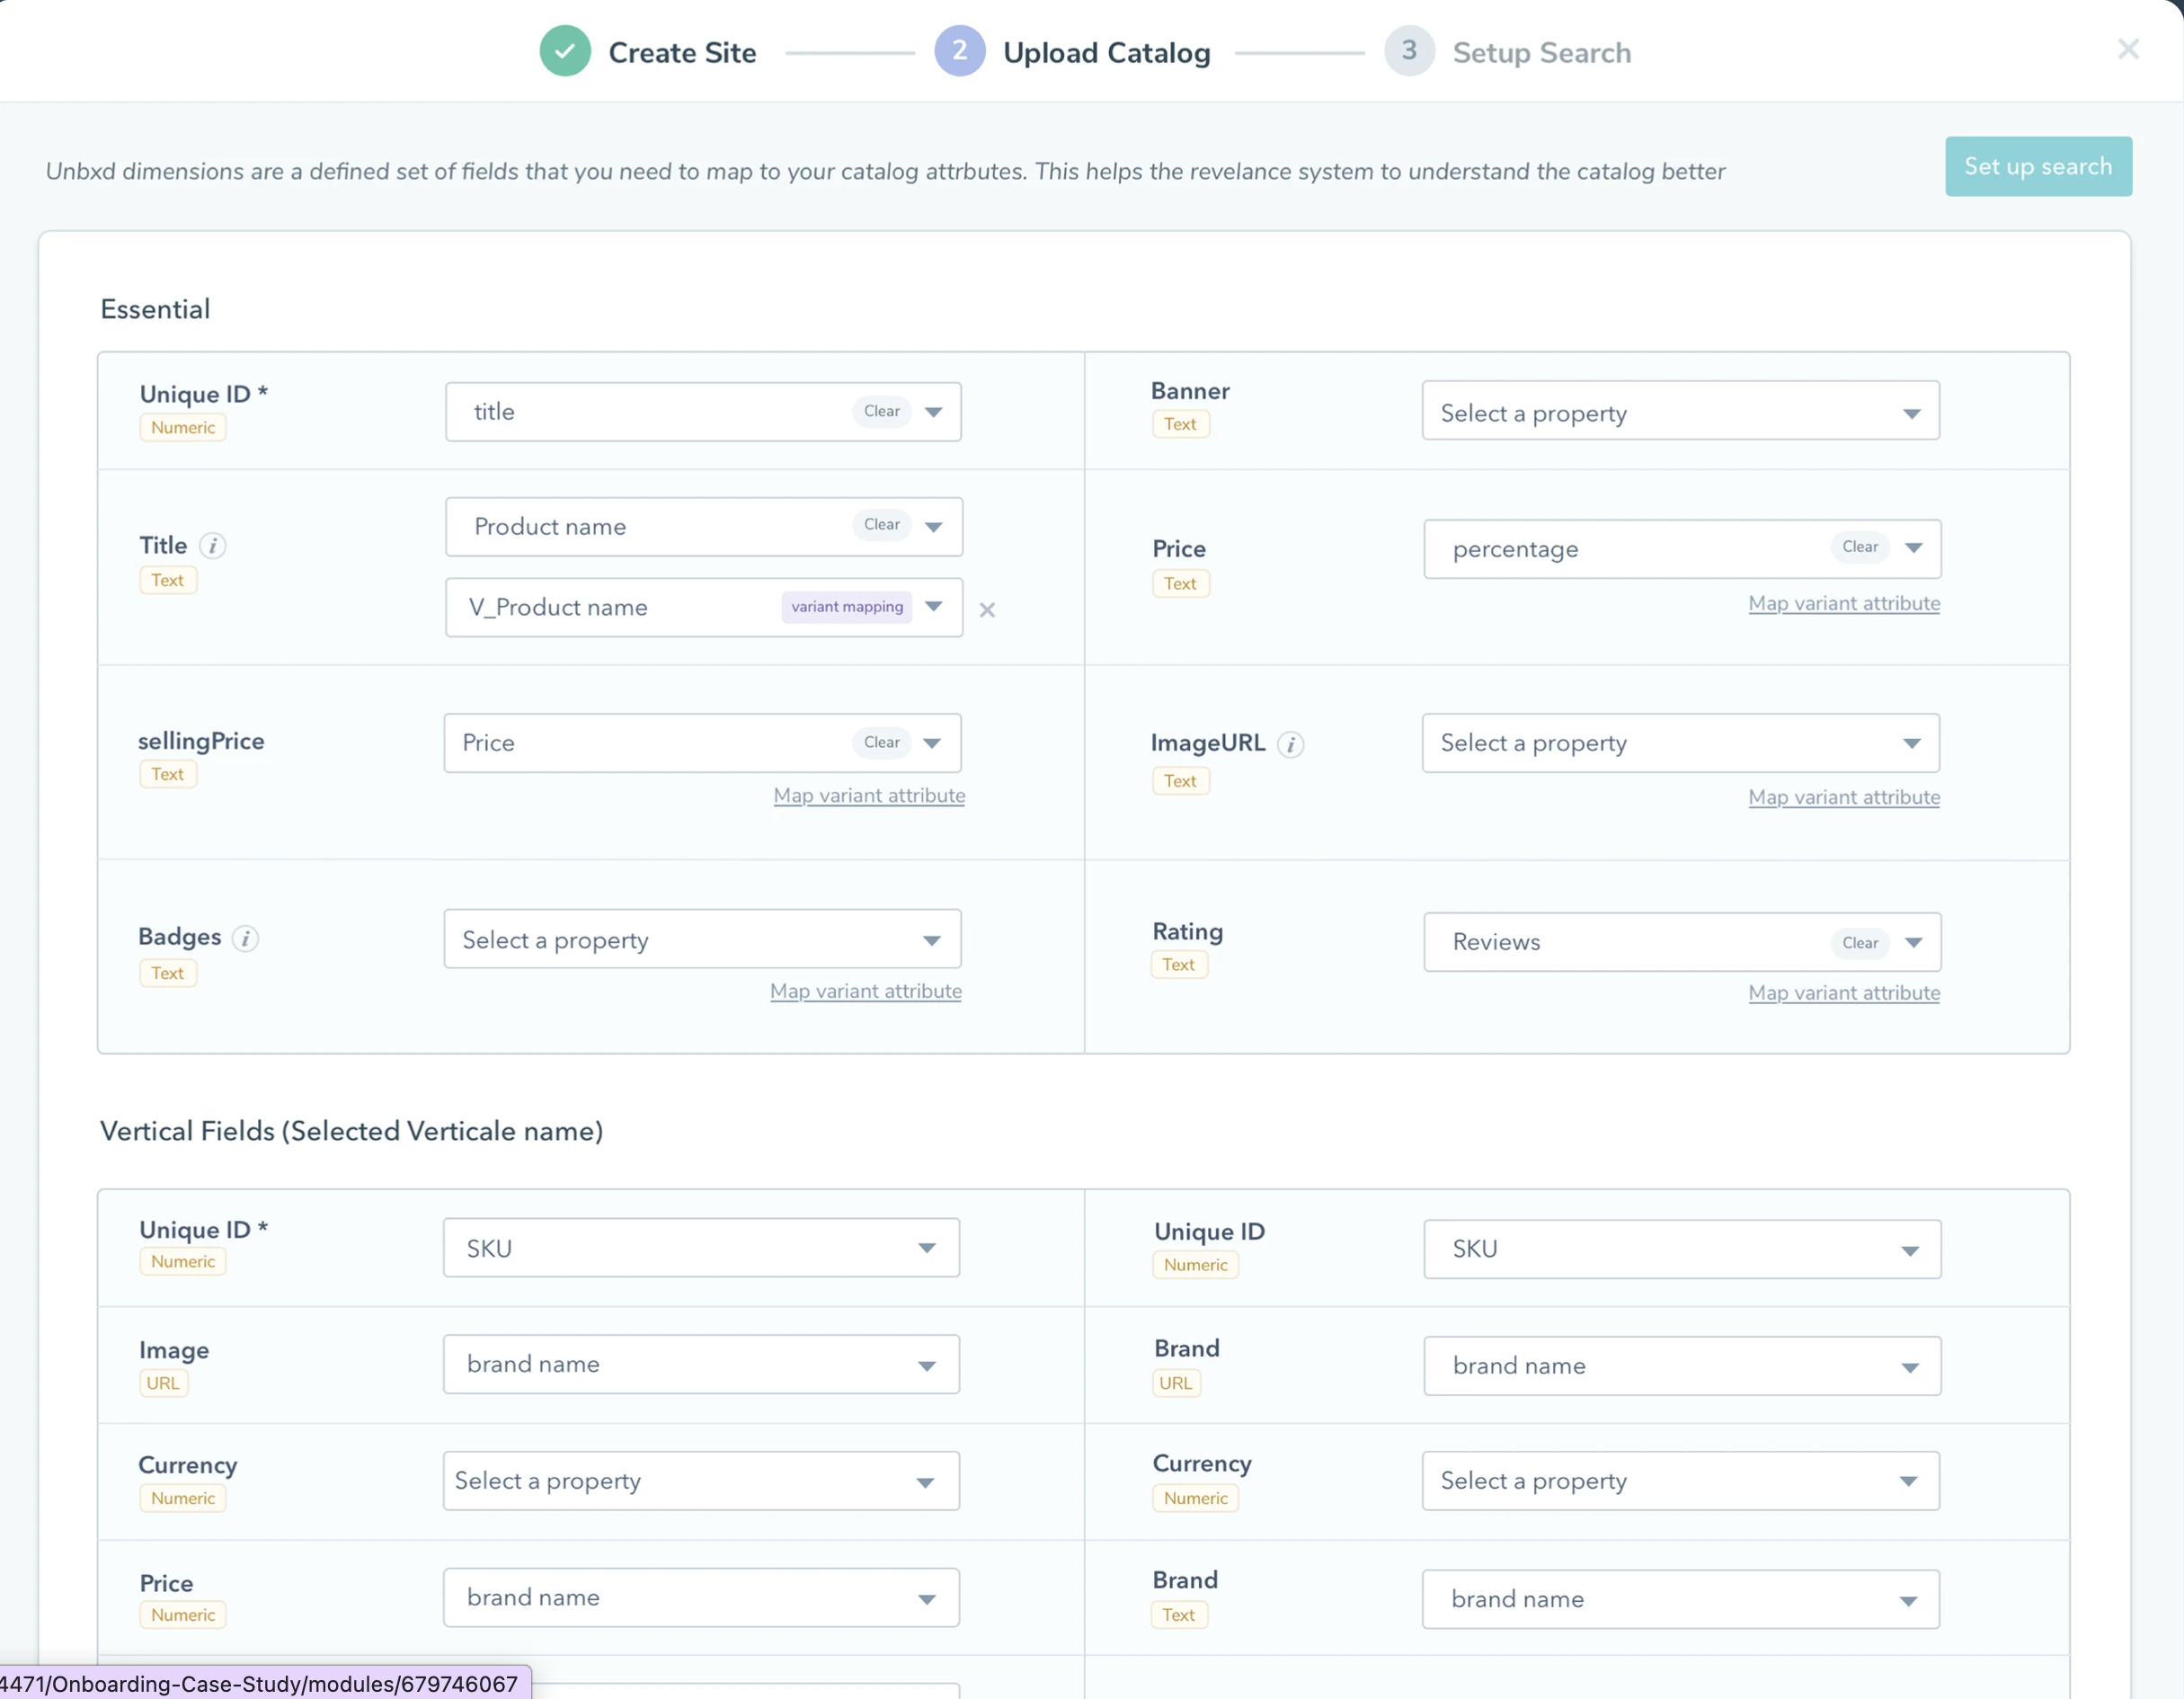This screenshot has width=2184, height=1699.
Task: Remove the V_Product name variant mapping
Action: pyautogui.click(x=987, y=609)
